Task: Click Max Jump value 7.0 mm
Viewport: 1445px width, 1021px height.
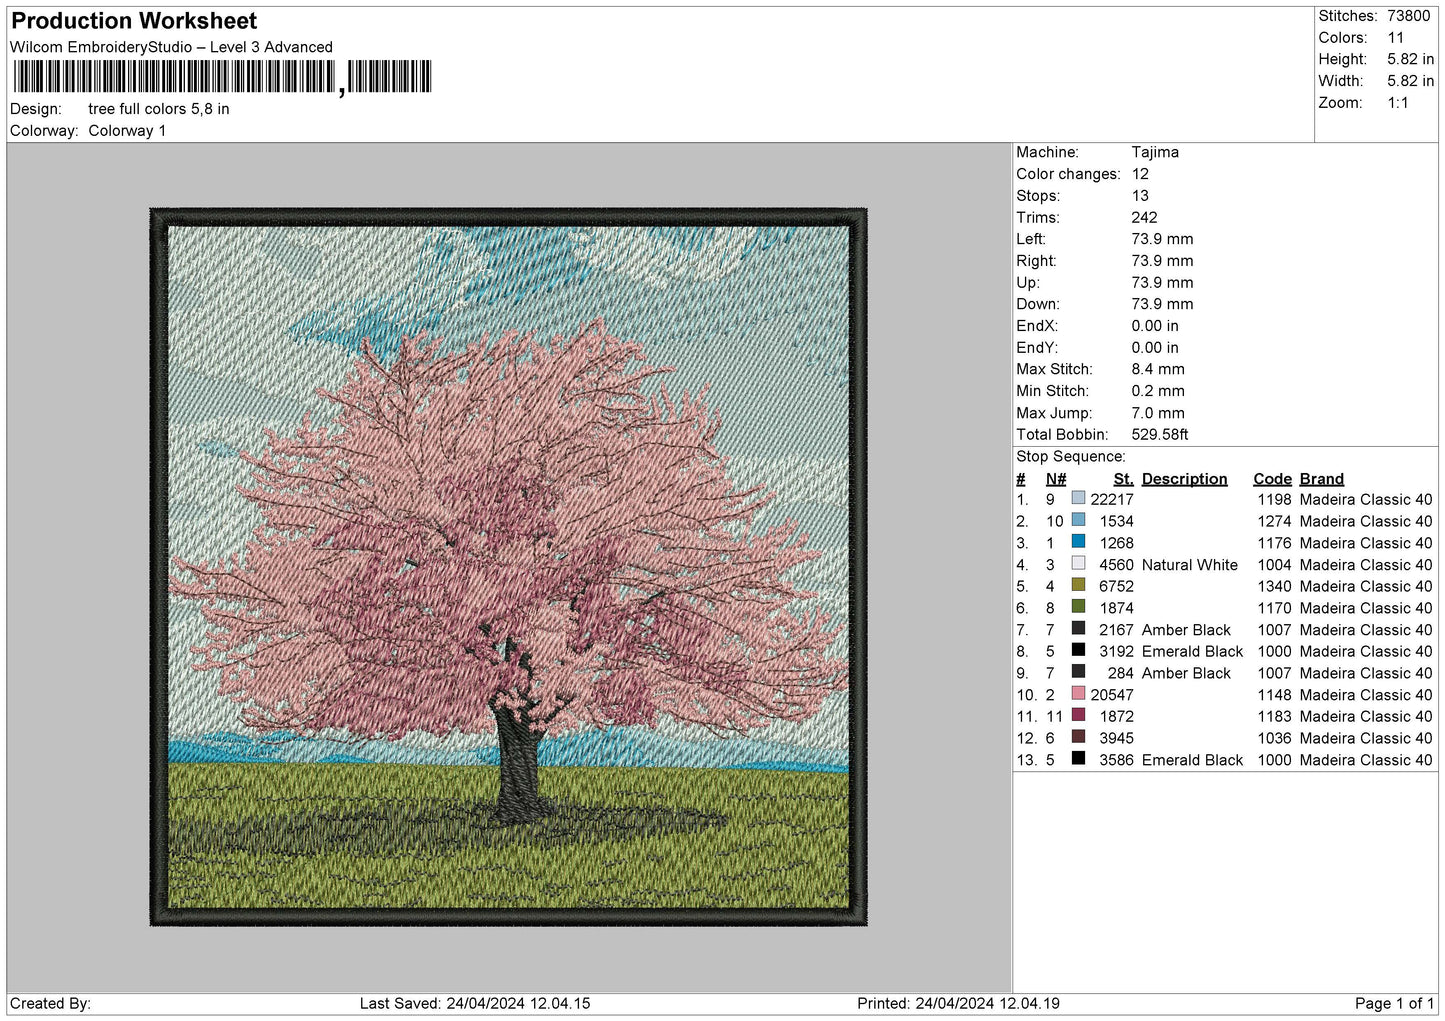Action: 1158,413
